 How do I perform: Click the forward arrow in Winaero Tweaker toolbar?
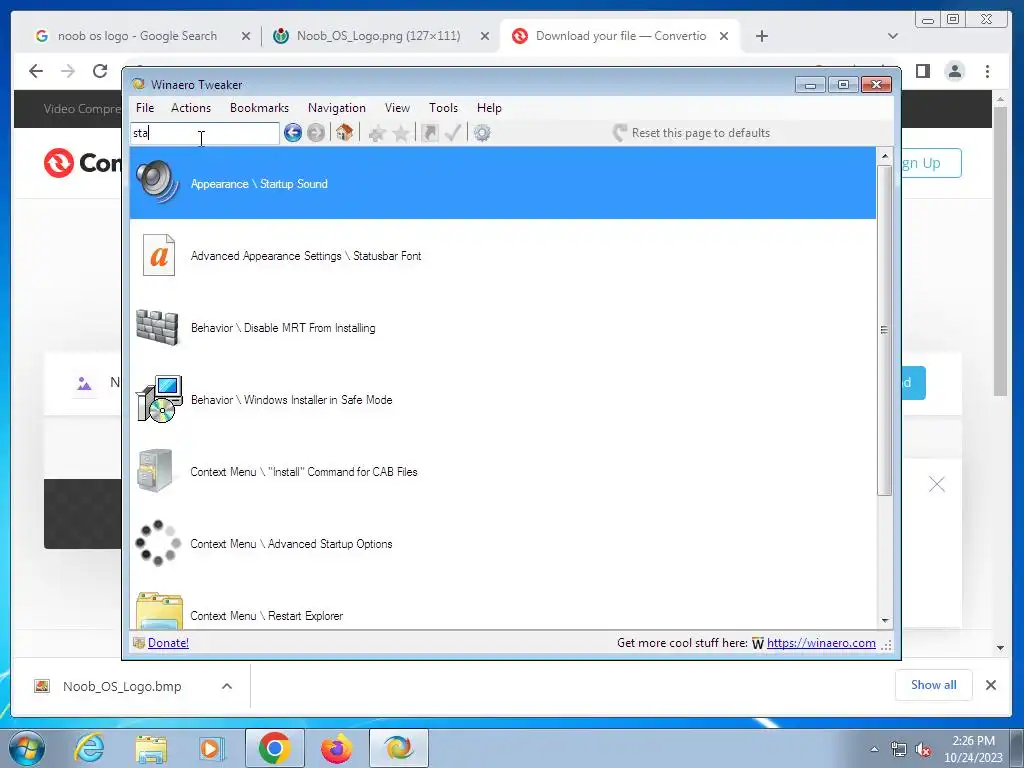(316, 133)
